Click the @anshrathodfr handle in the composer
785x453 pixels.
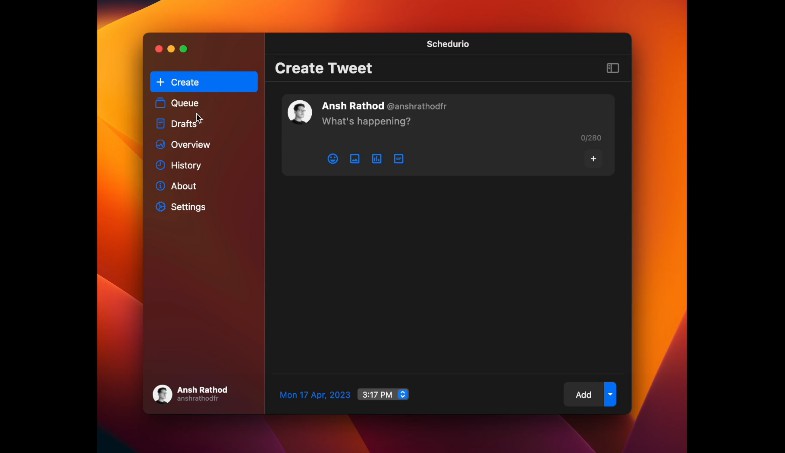point(417,106)
